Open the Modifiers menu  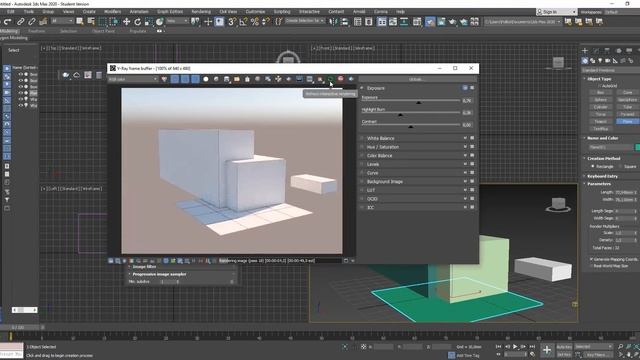click(112, 12)
